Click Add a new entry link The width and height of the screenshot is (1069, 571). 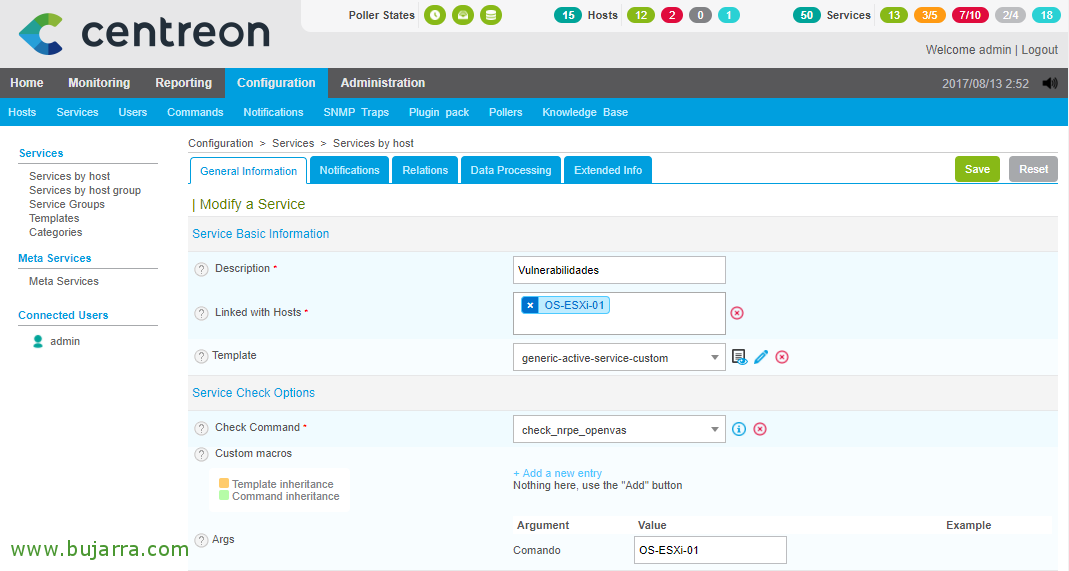tap(557, 474)
